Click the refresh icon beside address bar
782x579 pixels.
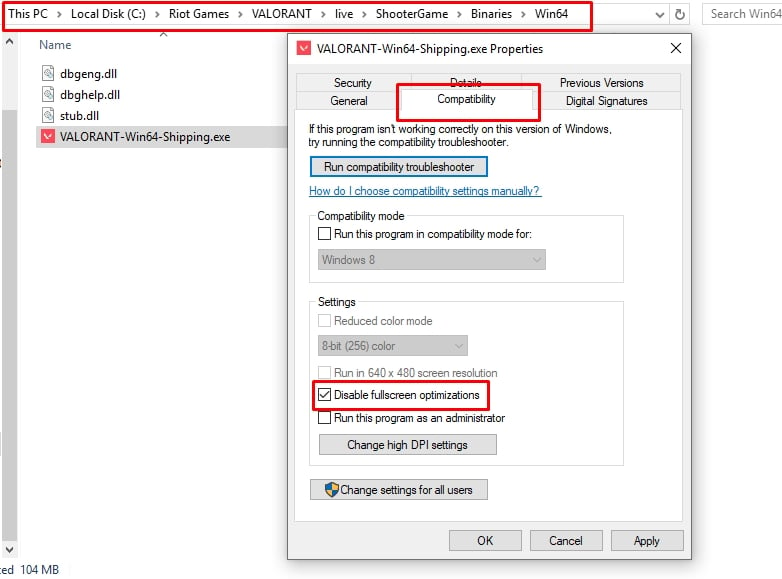tap(681, 15)
